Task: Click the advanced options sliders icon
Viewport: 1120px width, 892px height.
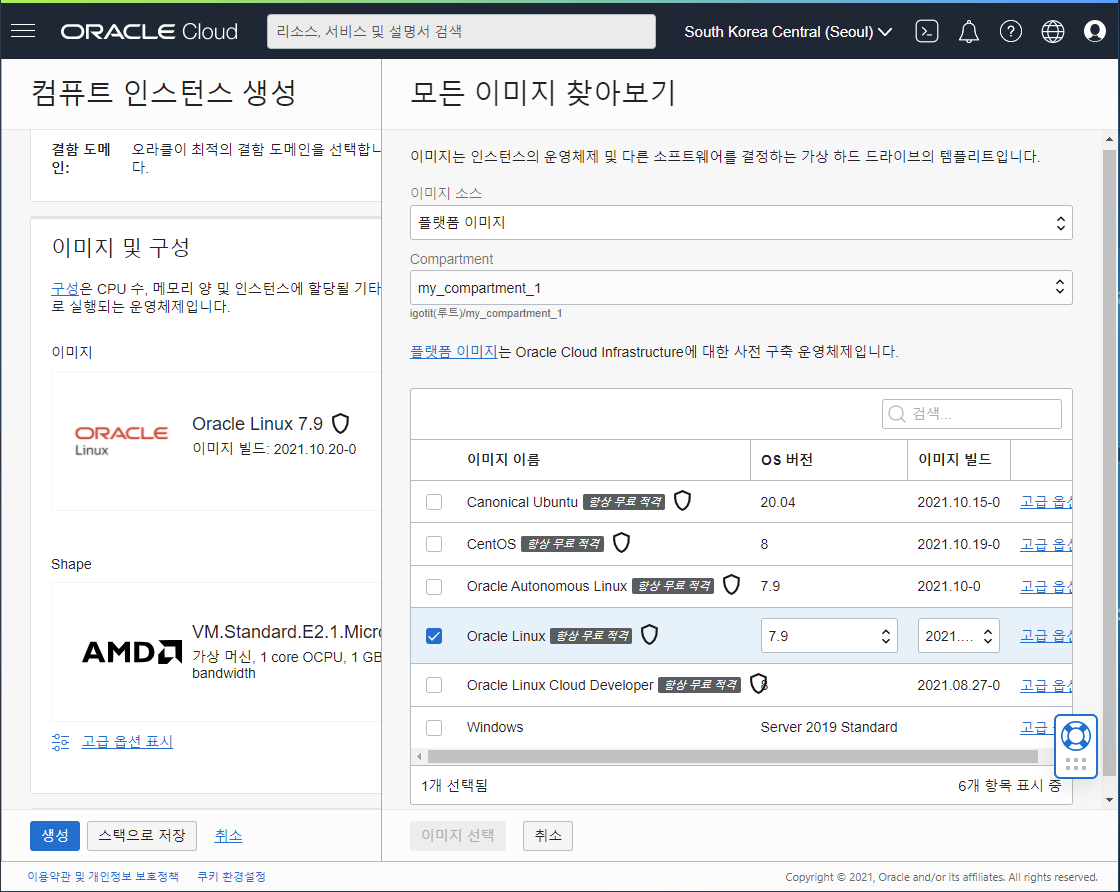Action: click(61, 742)
